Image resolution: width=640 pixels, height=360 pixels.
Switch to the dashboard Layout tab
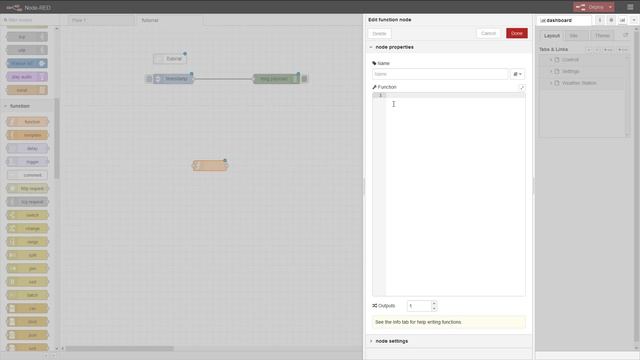click(552, 36)
